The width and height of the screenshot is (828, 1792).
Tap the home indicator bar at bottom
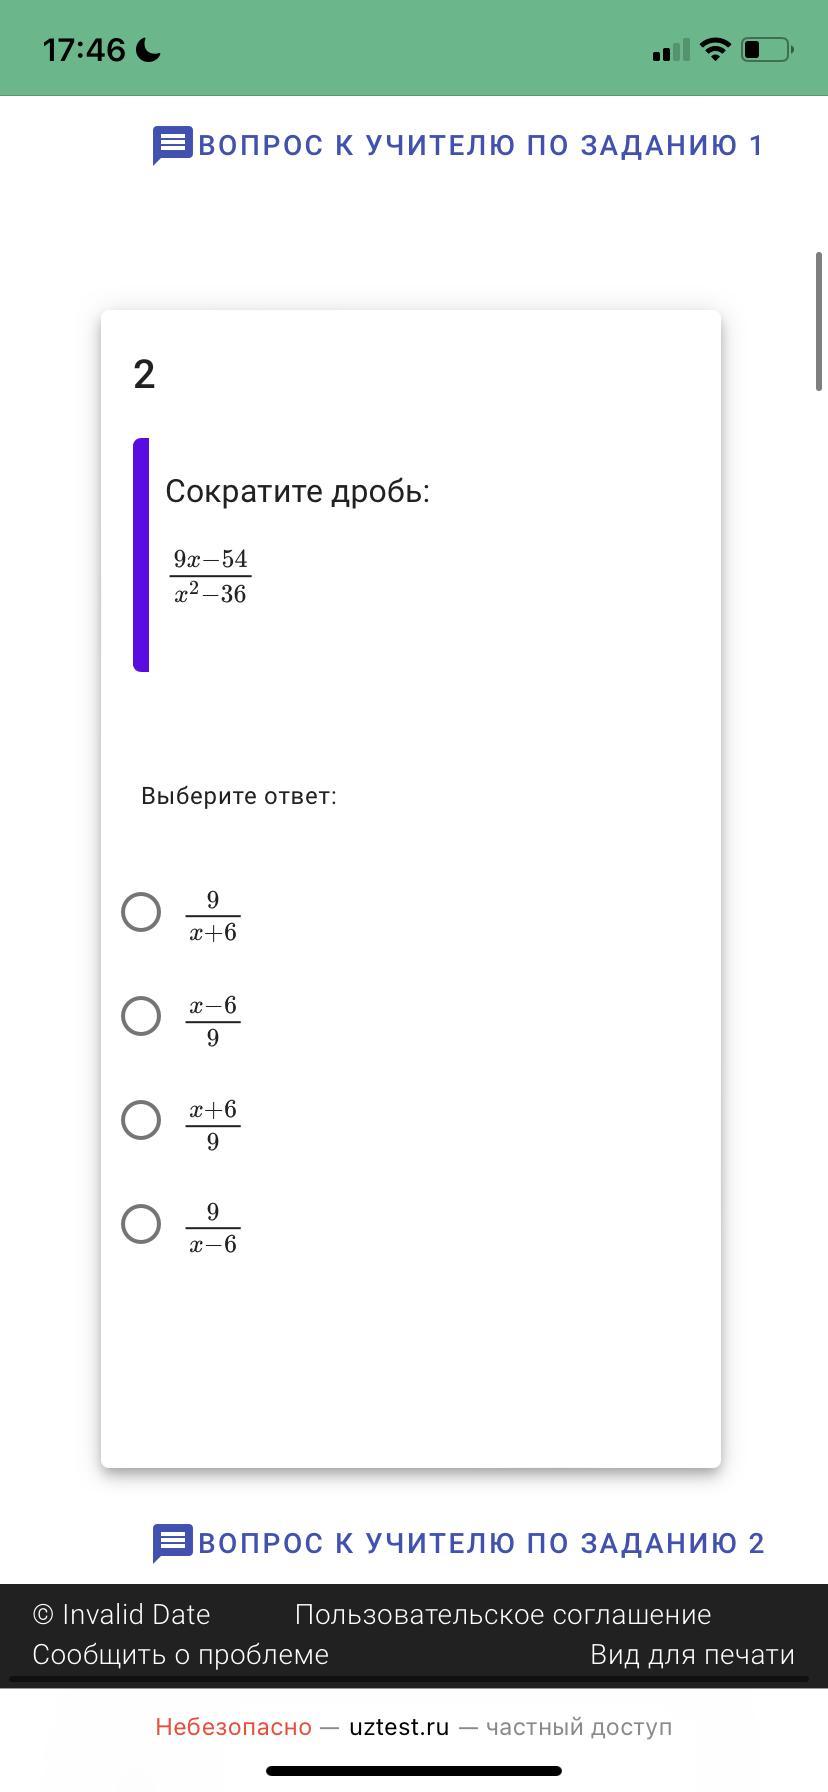click(414, 1771)
